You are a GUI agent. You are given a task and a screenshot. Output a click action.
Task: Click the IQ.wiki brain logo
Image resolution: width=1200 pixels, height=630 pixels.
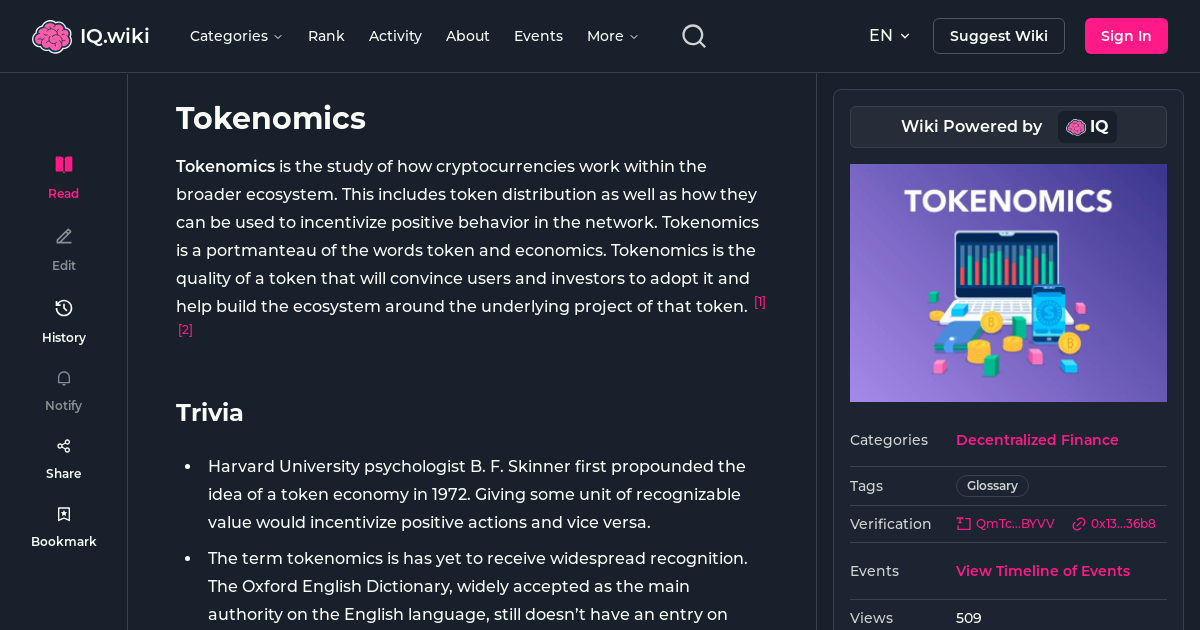pos(52,35)
